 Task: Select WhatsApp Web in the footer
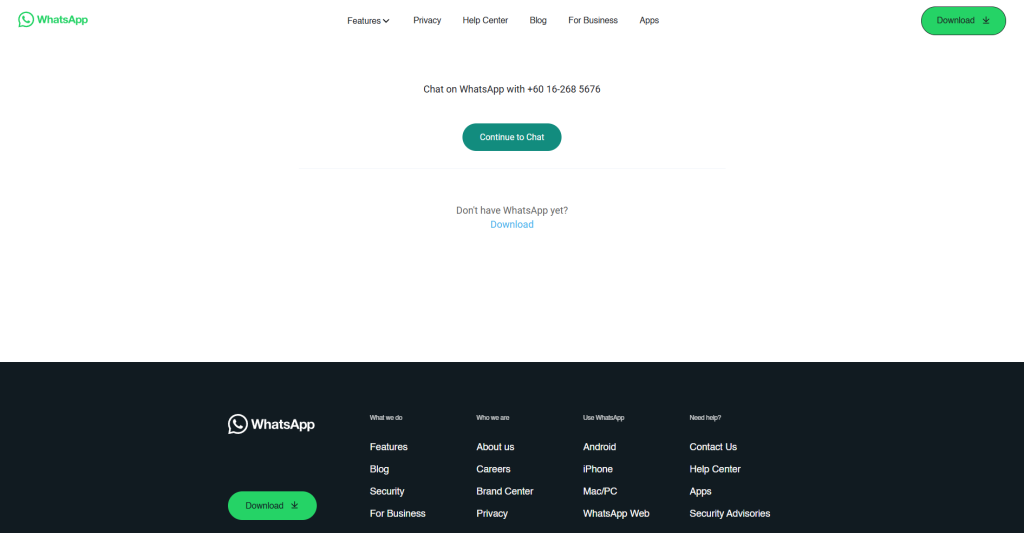click(x=616, y=513)
